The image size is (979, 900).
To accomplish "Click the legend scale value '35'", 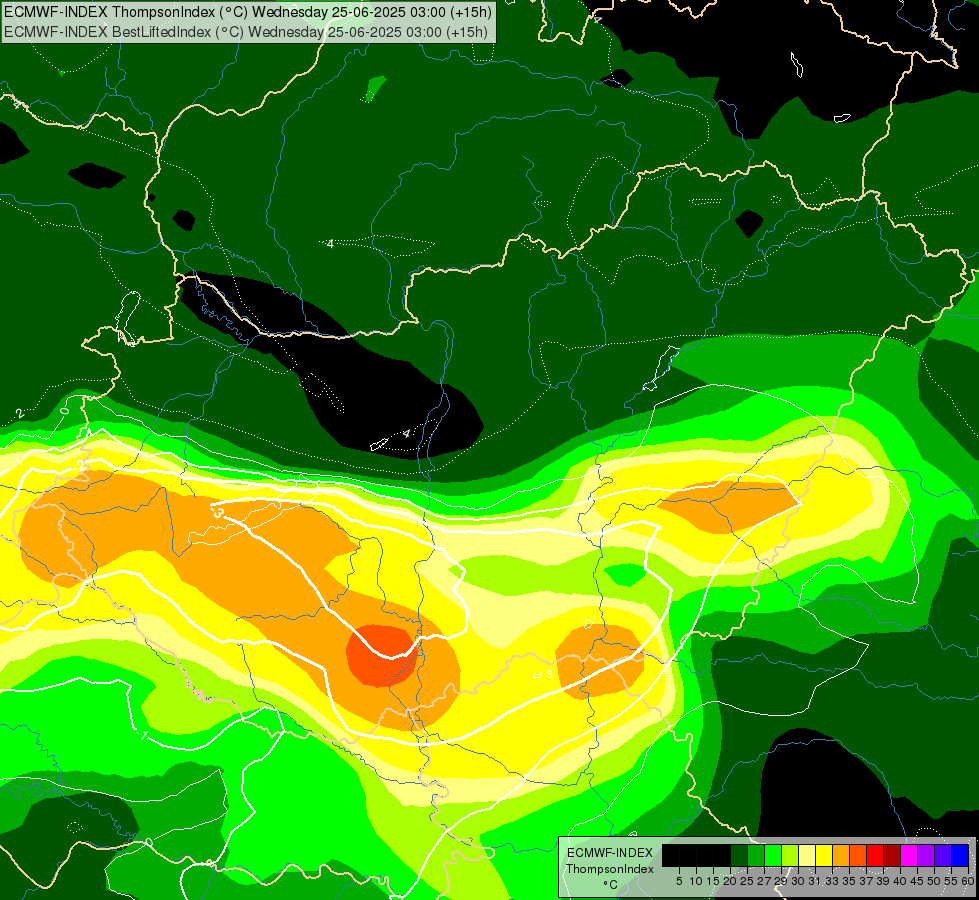I will pyautogui.click(x=849, y=881).
